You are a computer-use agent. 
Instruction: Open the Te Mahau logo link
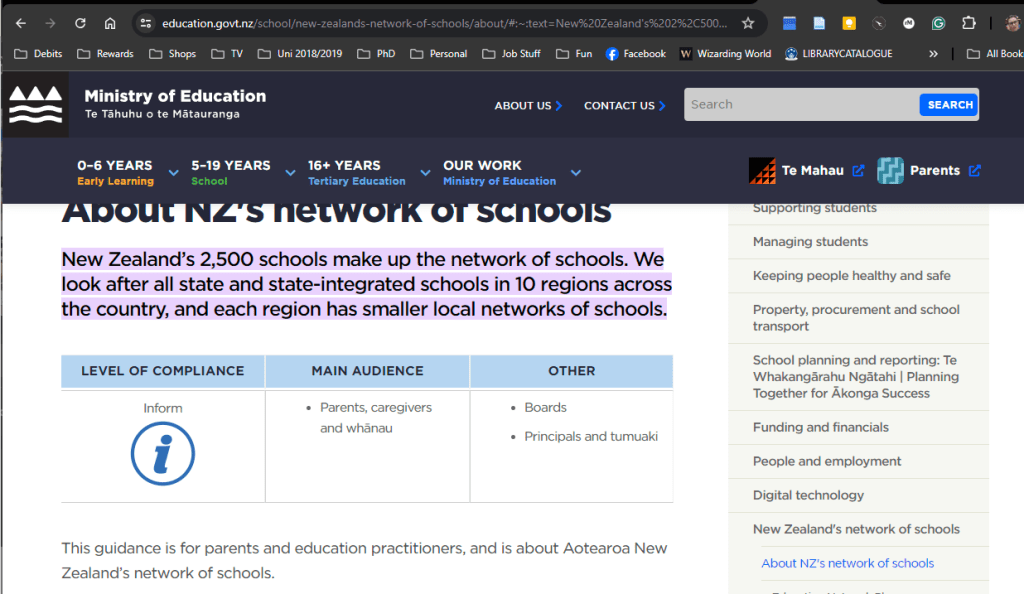click(x=763, y=171)
